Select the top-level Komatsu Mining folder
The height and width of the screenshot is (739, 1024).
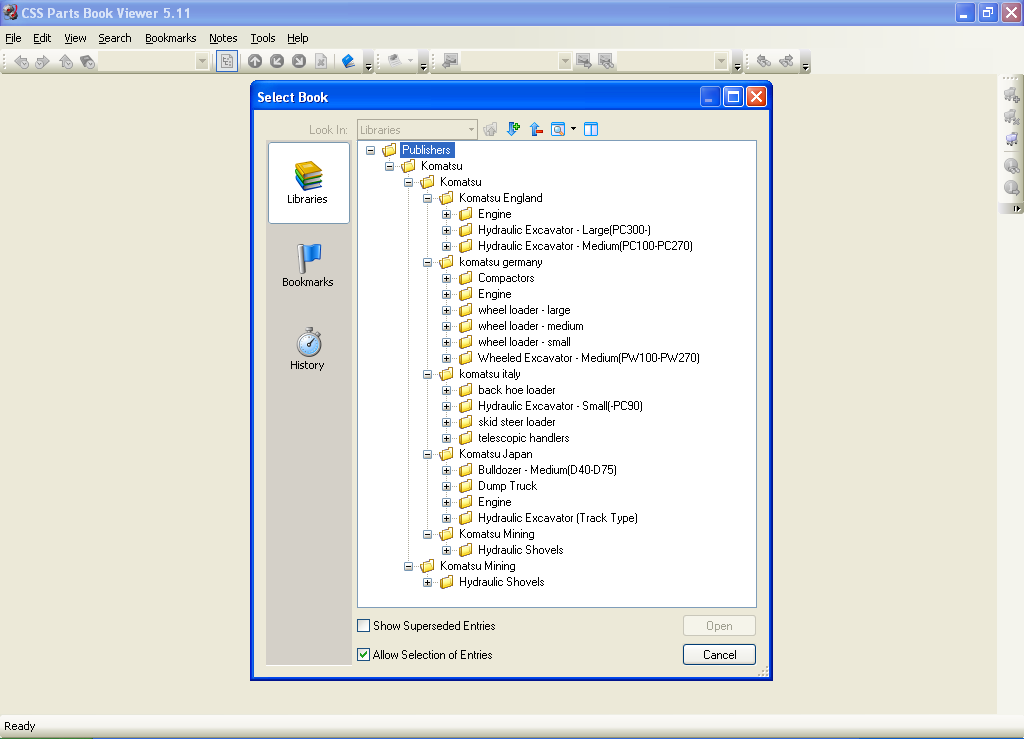tap(477, 566)
